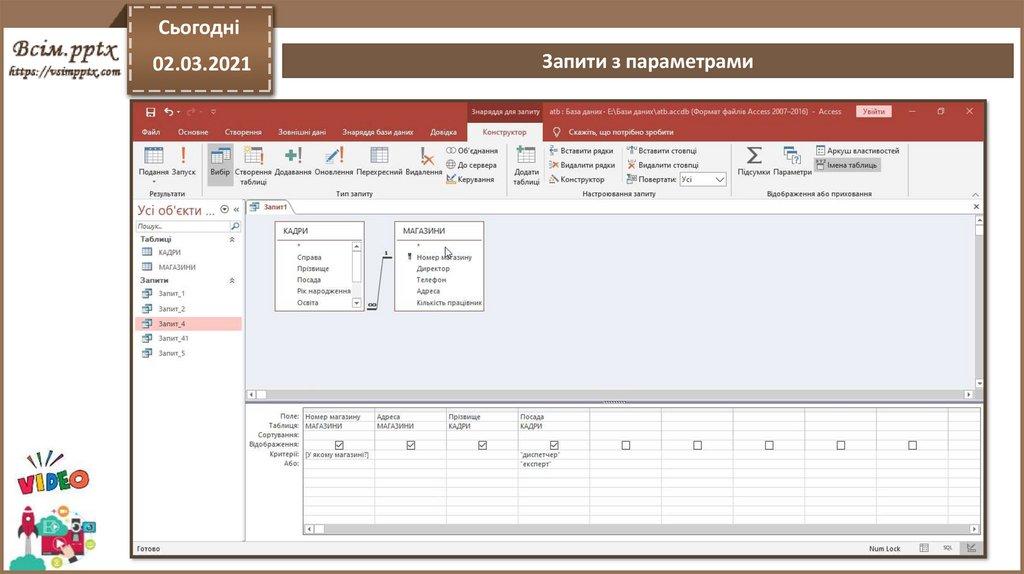Toggle display checkbox under Прізвище column
This screenshot has width=1024, height=574.
(483, 445)
